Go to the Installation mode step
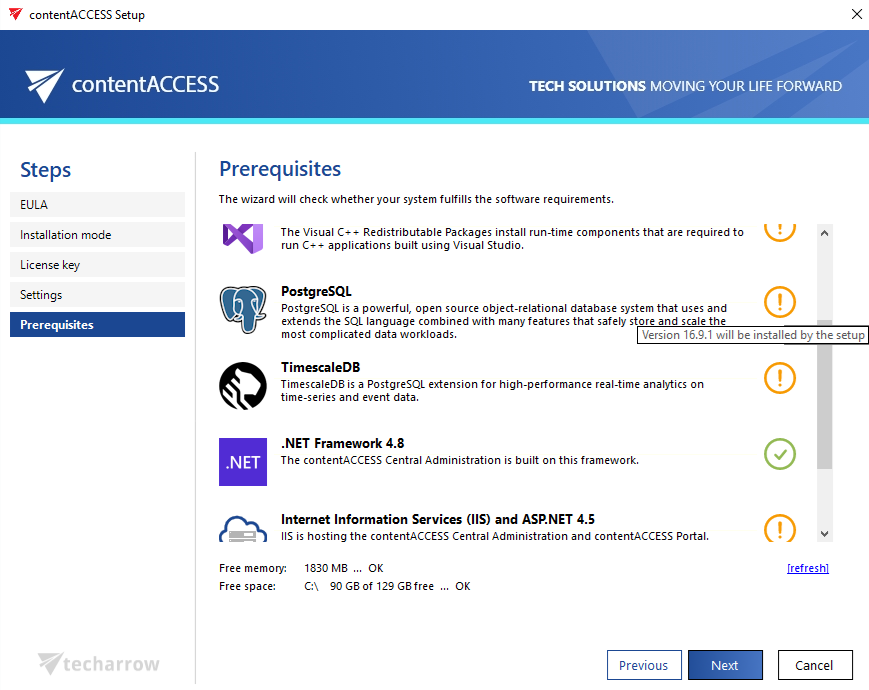The height and width of the screenshot is (690, 869). pyautogui.click(x=98, y=235)
